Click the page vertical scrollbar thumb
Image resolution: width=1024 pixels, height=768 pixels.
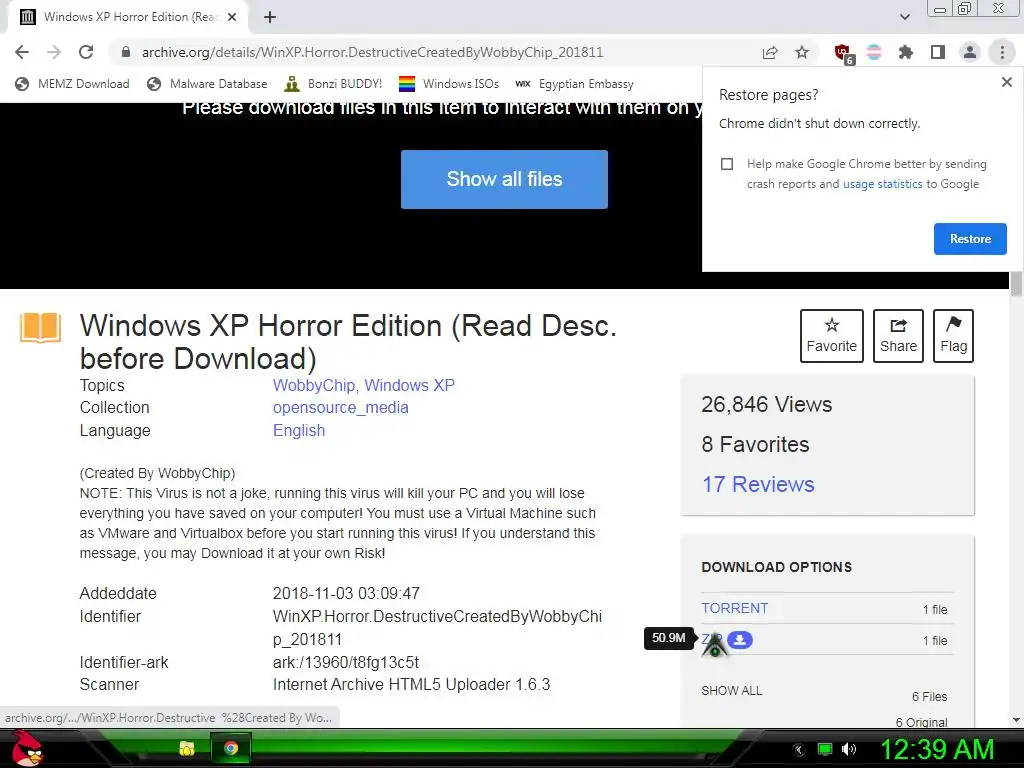click(1016, 284)
